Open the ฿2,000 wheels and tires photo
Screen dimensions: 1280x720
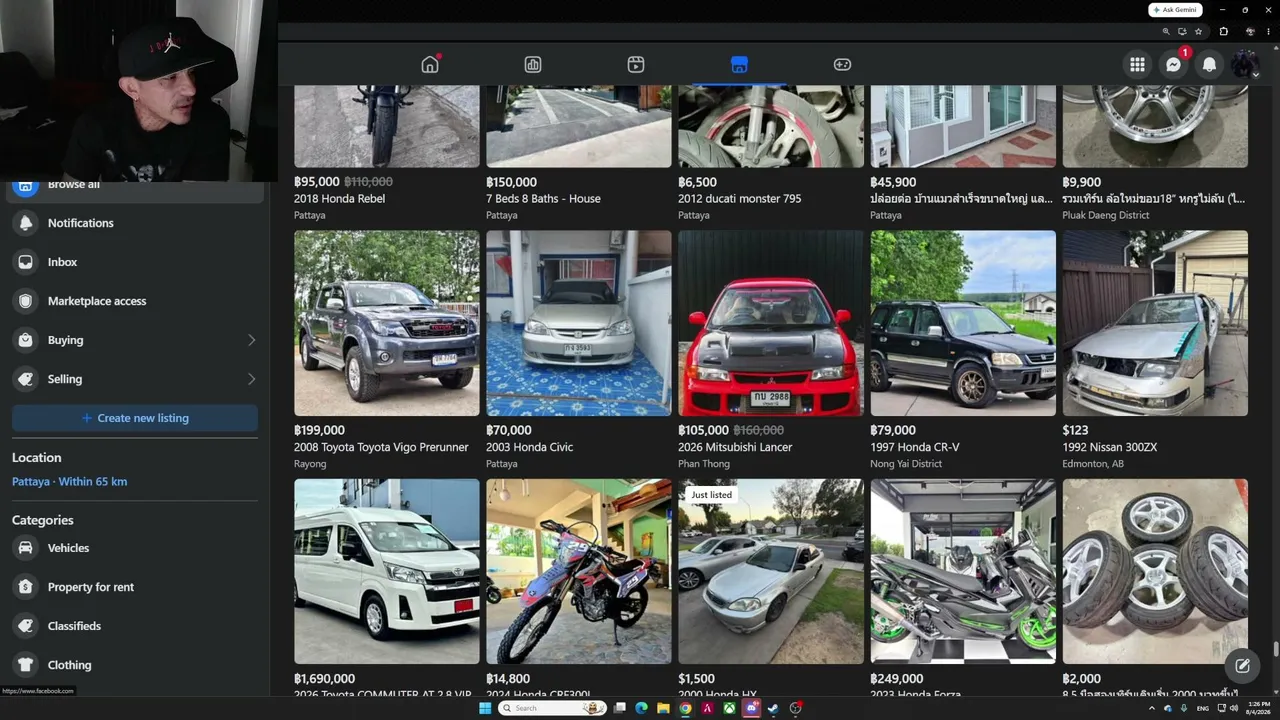[x=1155, y=571]
